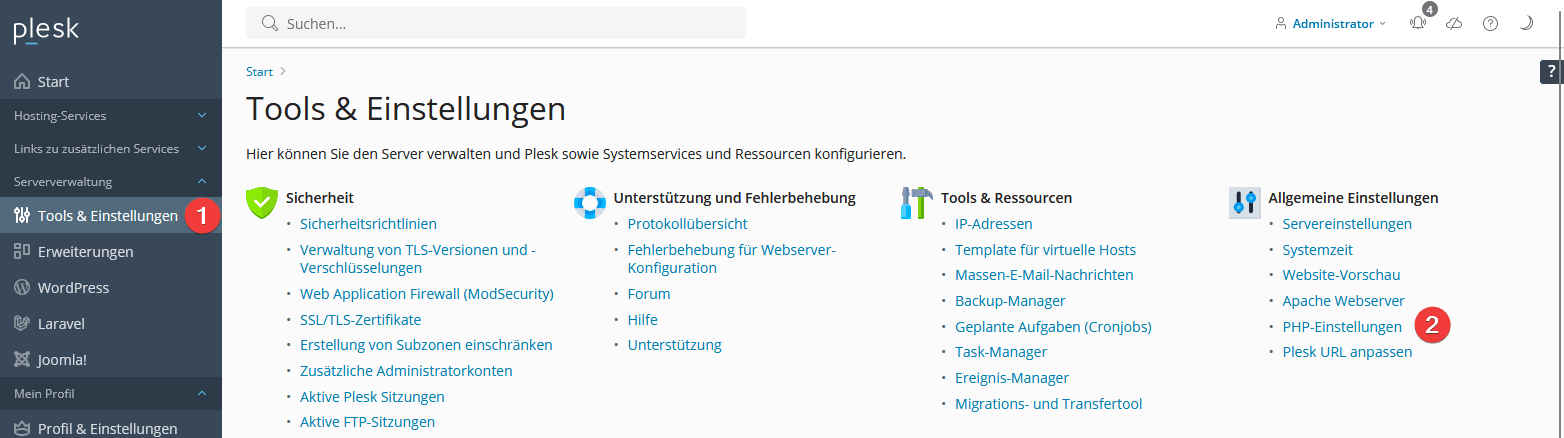Screen dimensions: 1564x438
Task: Open Aktive FTP-Sitzungen link
Action: point(367,422)
